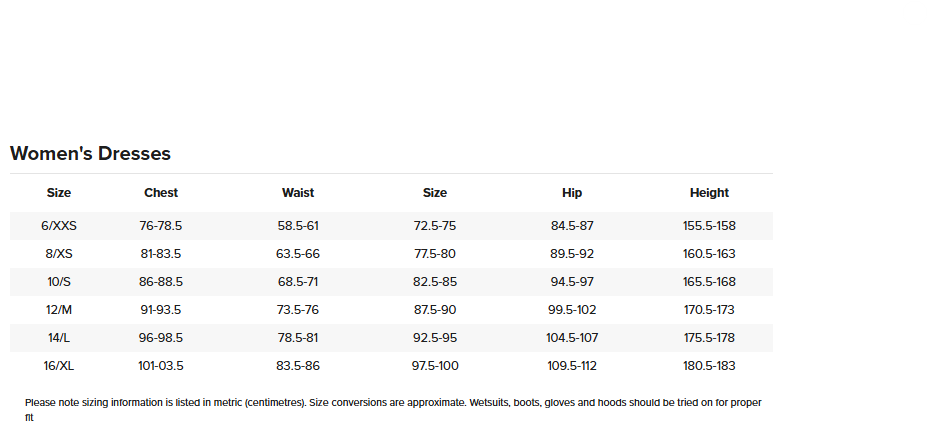Select the 14/L size row label
This screenshot has height=443, width=928.
point(59,338)
